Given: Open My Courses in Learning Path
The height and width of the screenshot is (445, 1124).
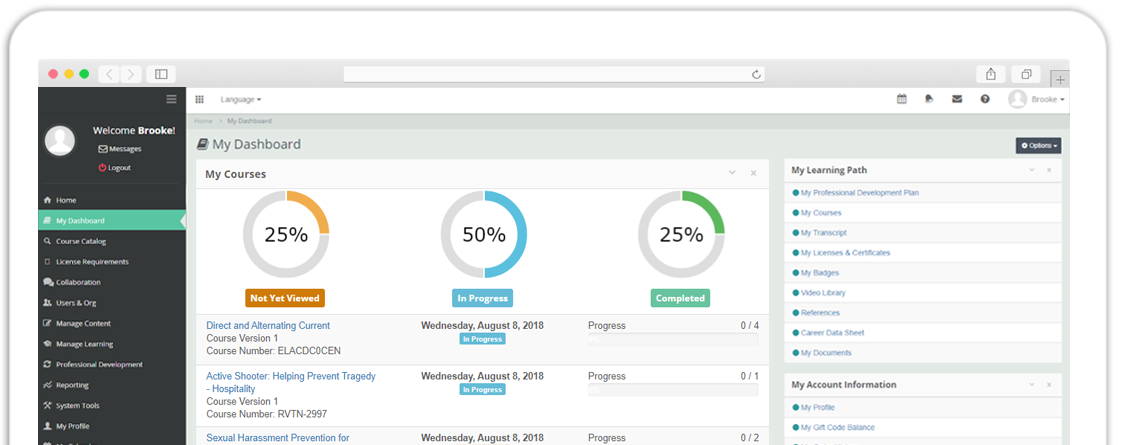Looking at the screenshot, I should pyautogui.click(x=821, y=213).
